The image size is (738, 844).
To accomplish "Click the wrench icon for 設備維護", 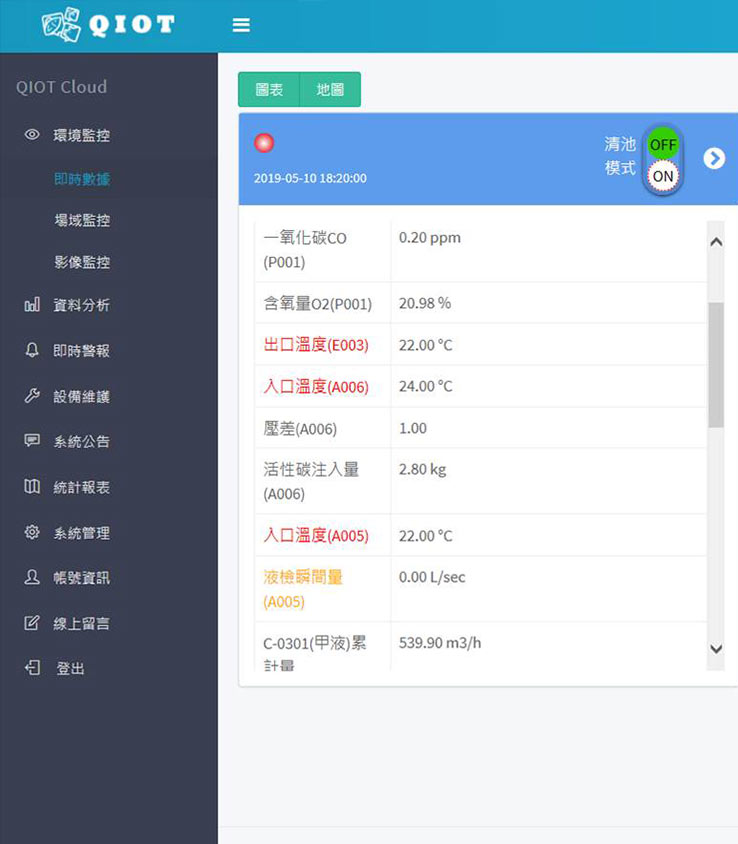I will [x=32, y=396].
